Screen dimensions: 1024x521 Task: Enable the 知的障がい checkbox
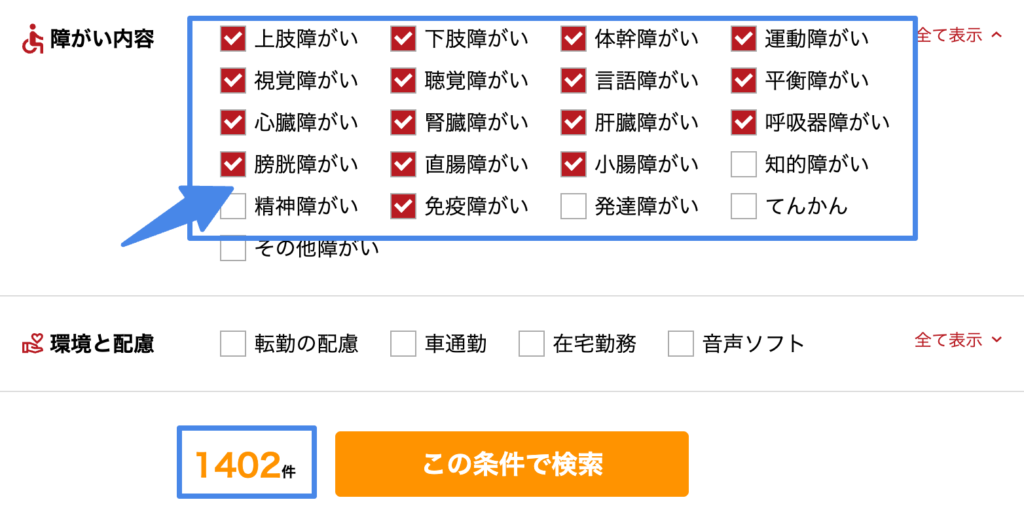(743, 163)
